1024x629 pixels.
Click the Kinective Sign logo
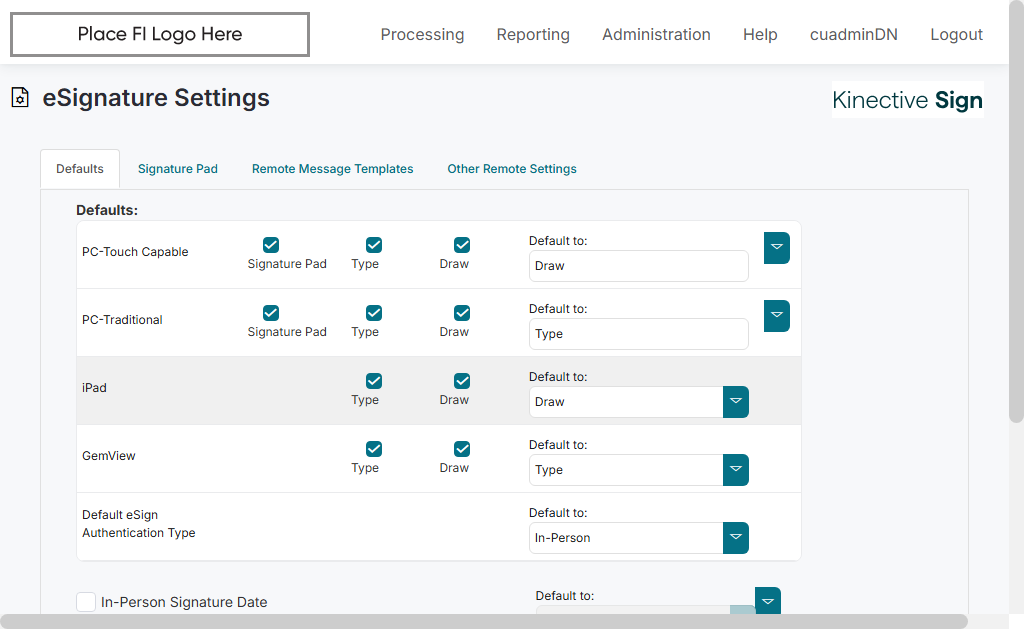907,100
